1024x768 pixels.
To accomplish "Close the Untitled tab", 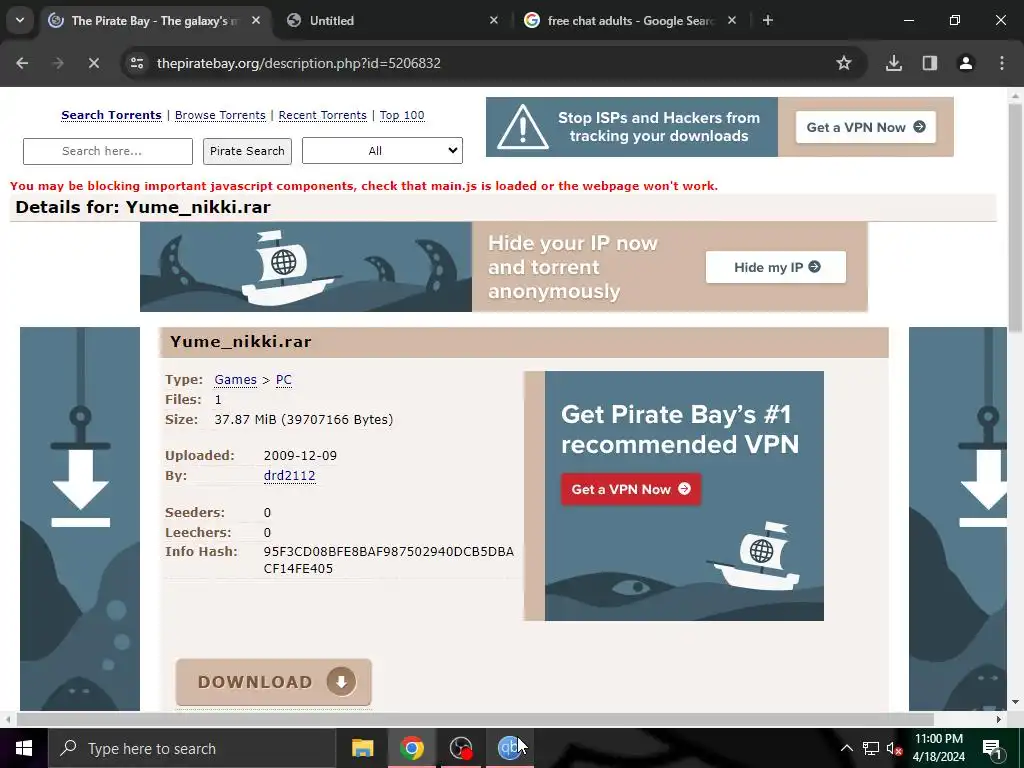I will 494,20.
